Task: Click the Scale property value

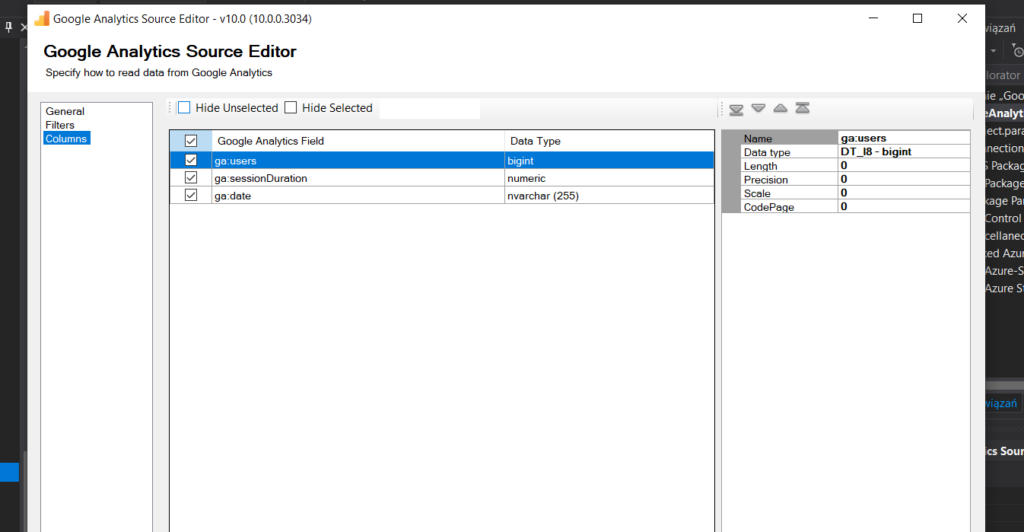Action: point(904,193)
